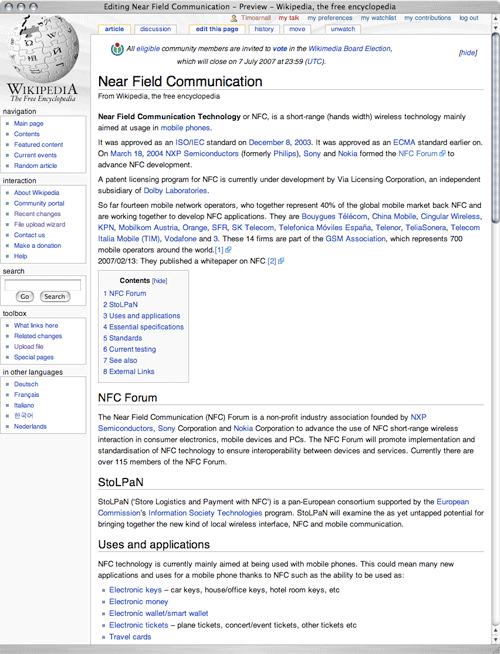Open the Electronic wallet/smart wallet link
Viewport: 500px width, 654px height.
[x=159, y=613]
